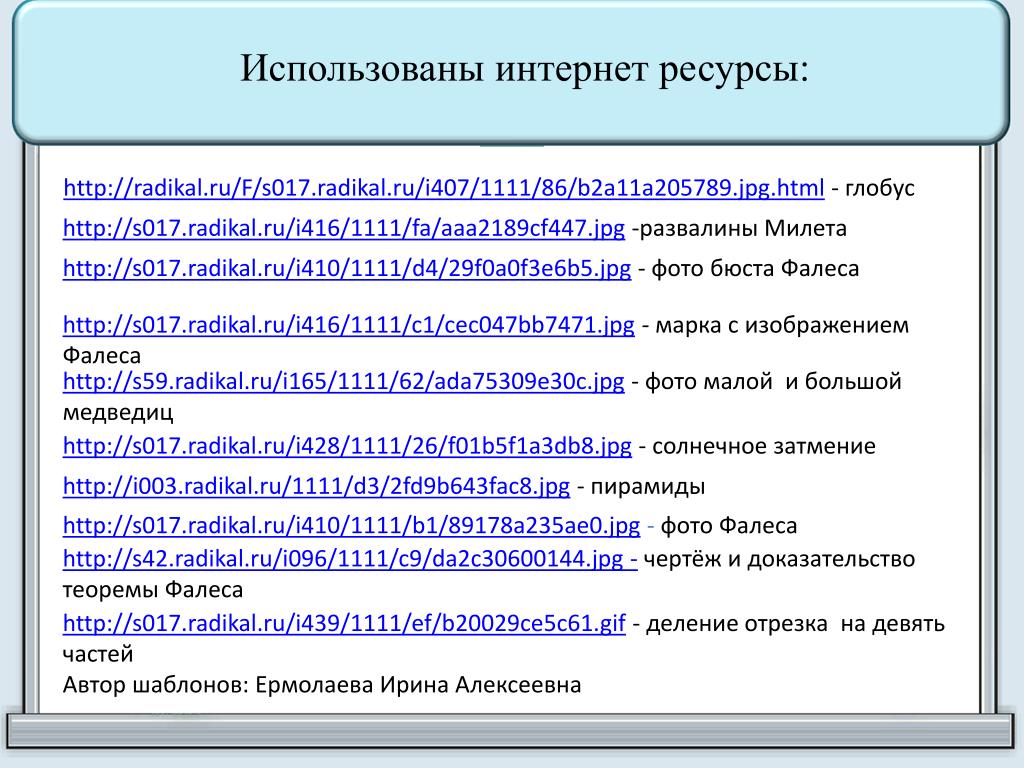The image size is (1024, 768).
Task: Select the caption 'деление отрезка на девять'
Action: tap(795, 624)
